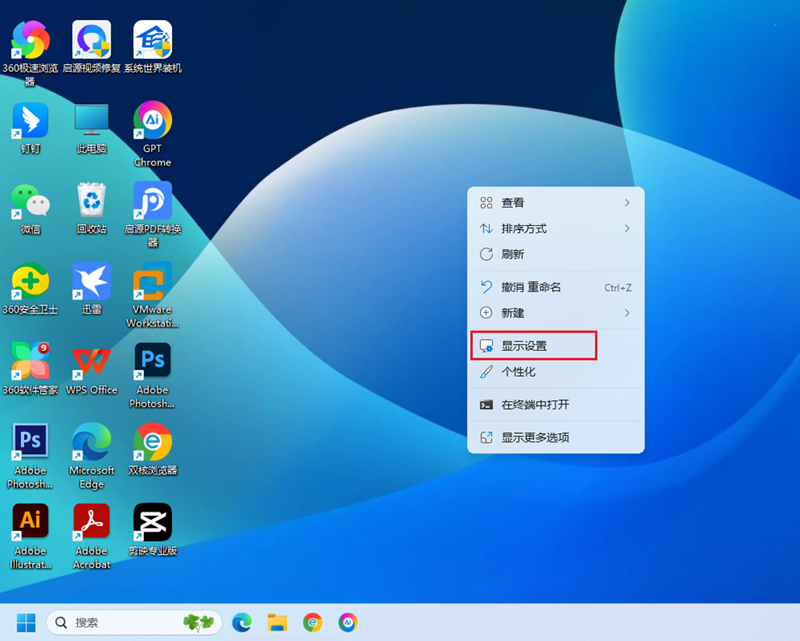This screenshot has width=800, height=641.
Task: Select the Adobe Illustrator desktop icon
Action: pyautogui.click(x=31, y=522)
